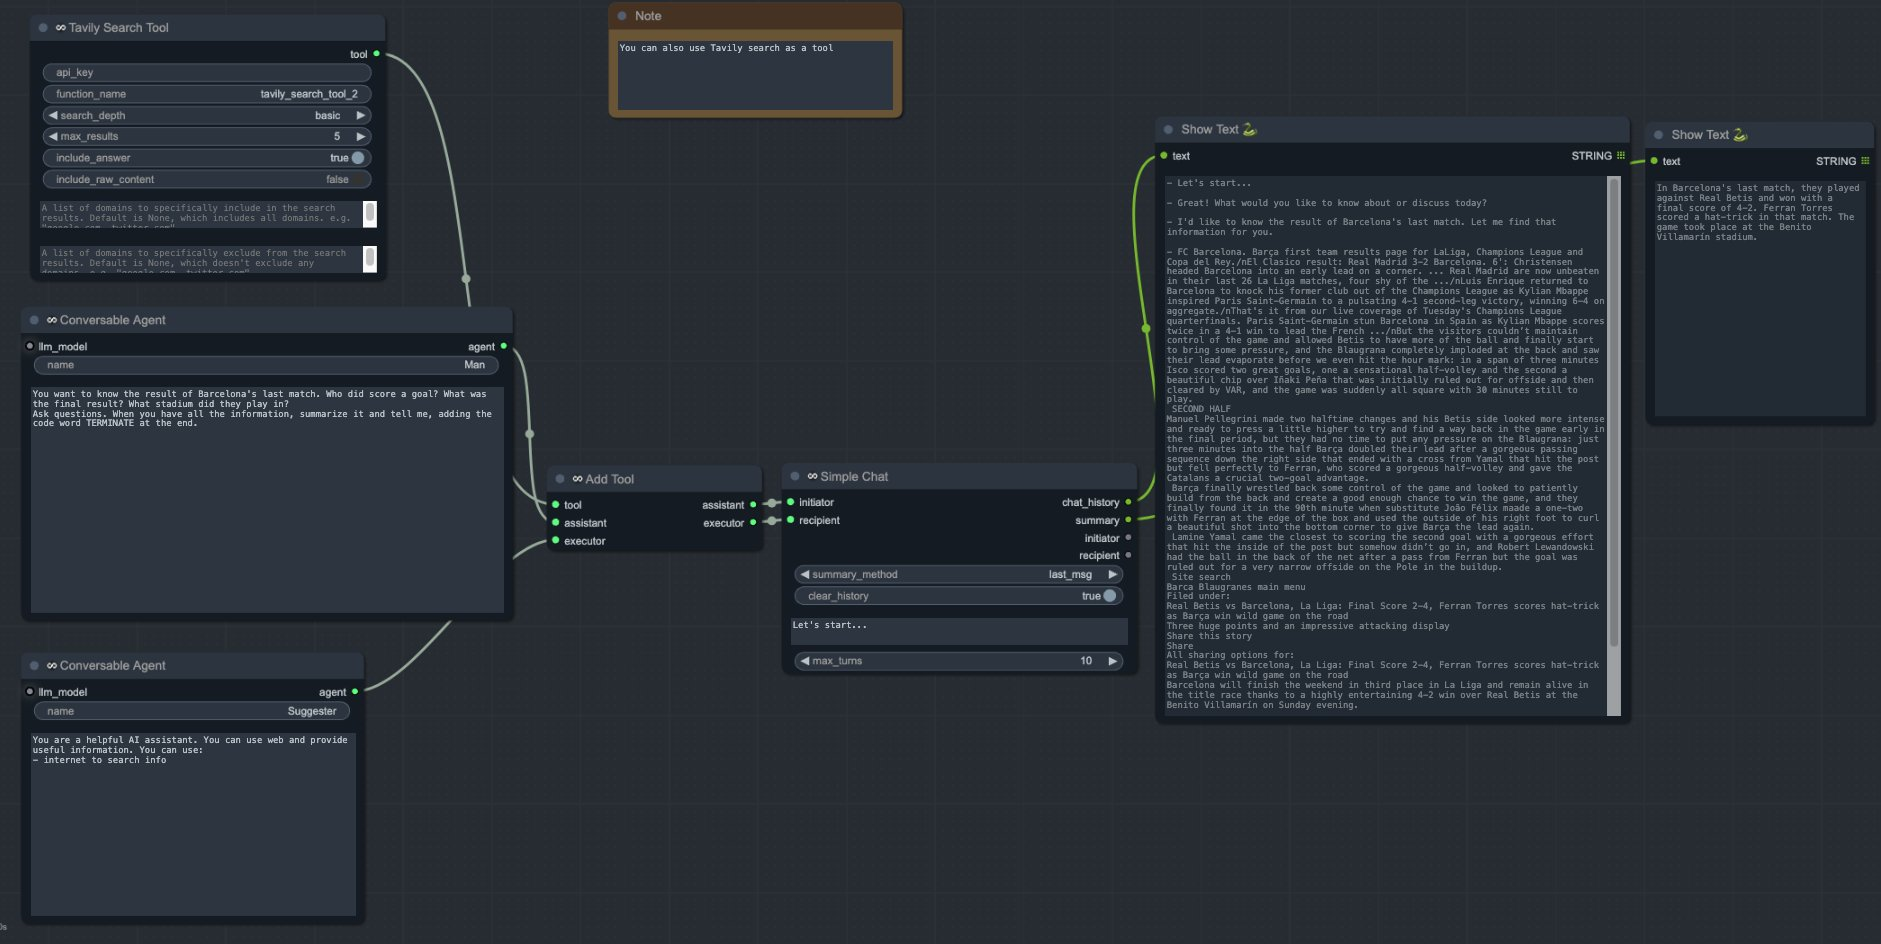This screenshot has height=944, width=1881.
Task: Click the summary output port on Simple Chat
Action: [x=1128, y=520]
